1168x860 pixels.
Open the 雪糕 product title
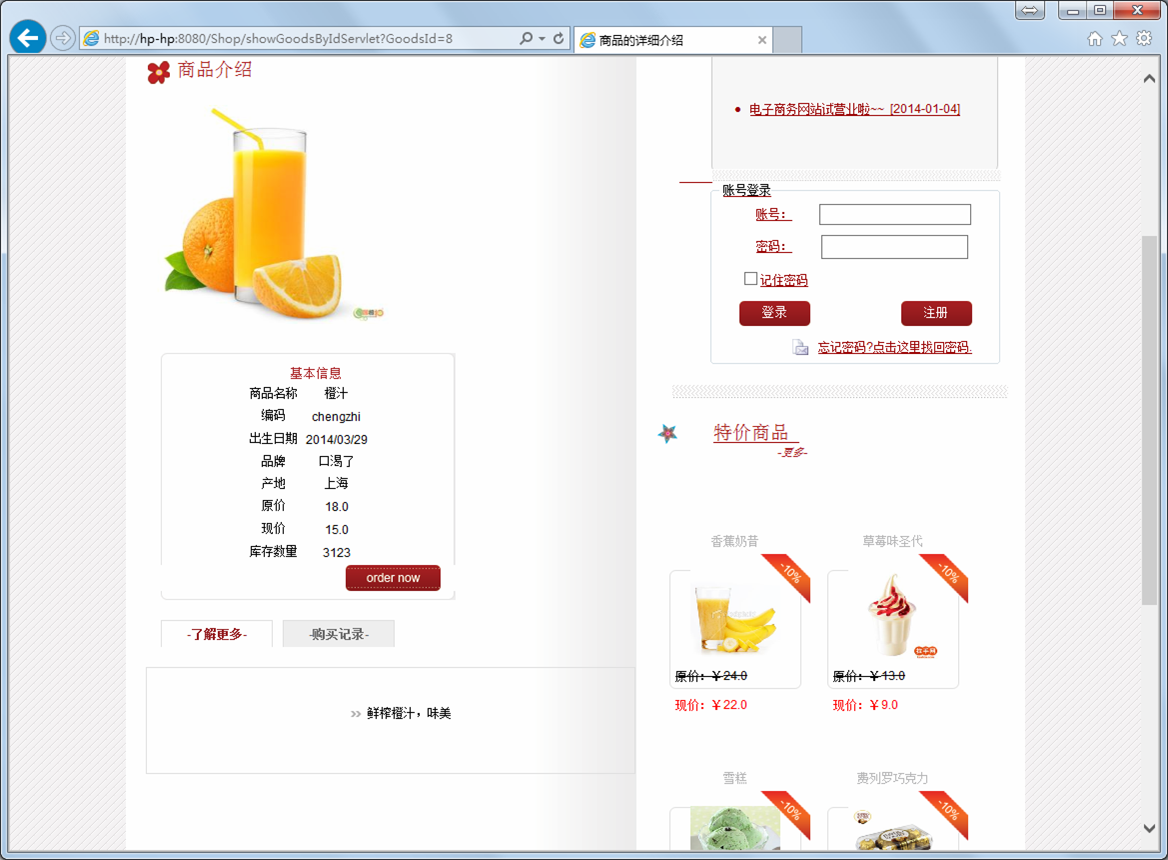(734, 778)
